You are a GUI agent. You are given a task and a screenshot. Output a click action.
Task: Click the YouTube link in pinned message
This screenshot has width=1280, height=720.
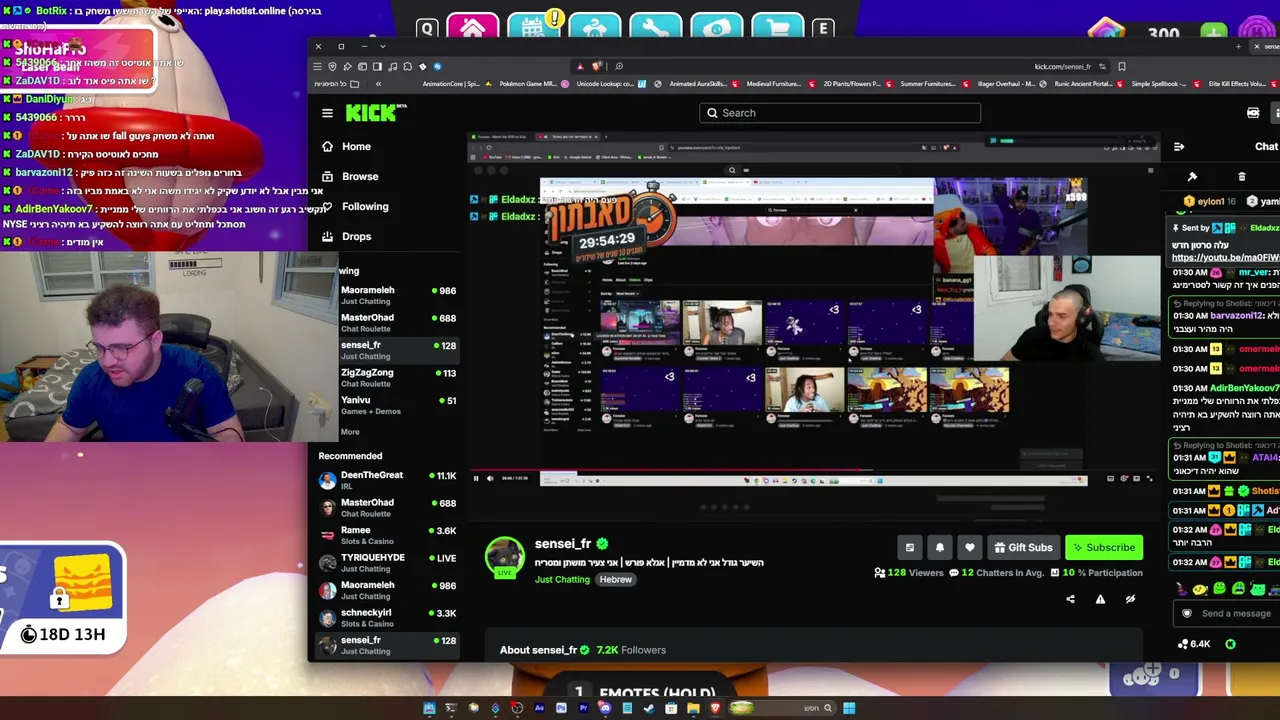click(1225, 258)
